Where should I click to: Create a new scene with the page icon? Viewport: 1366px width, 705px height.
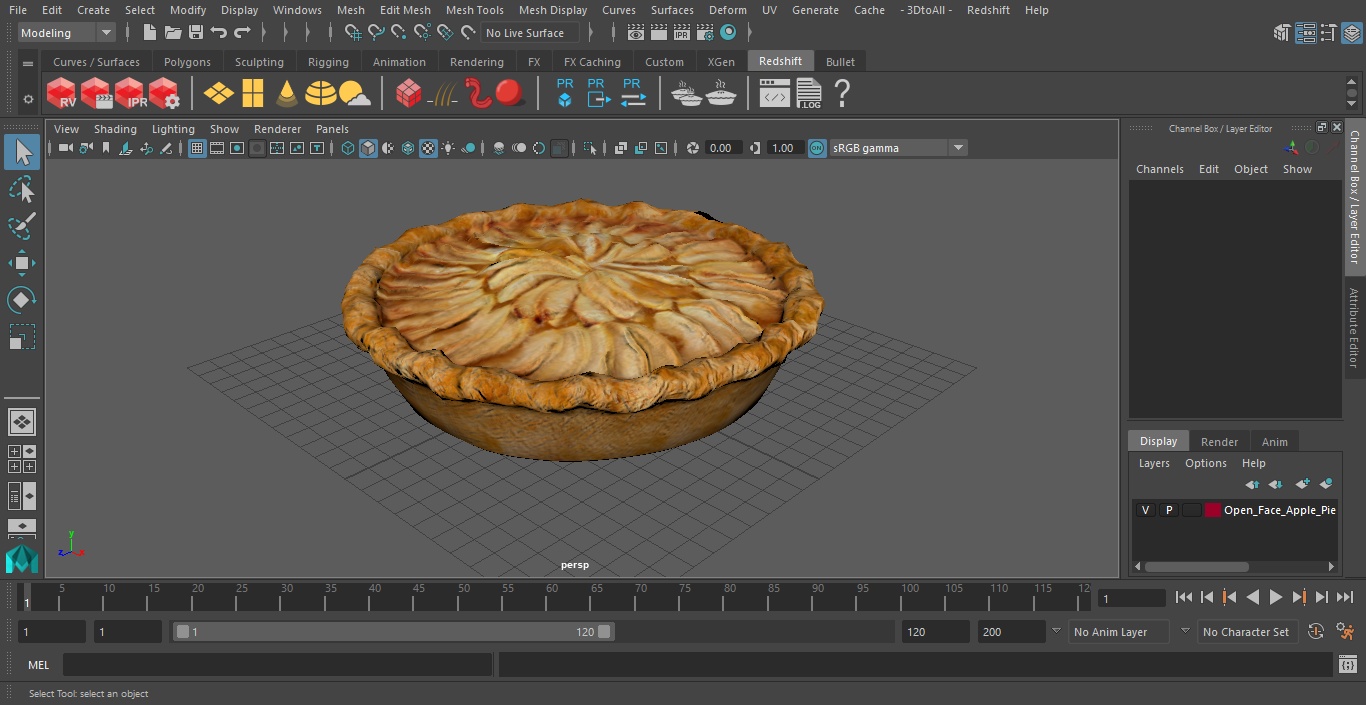coord(150,33)
